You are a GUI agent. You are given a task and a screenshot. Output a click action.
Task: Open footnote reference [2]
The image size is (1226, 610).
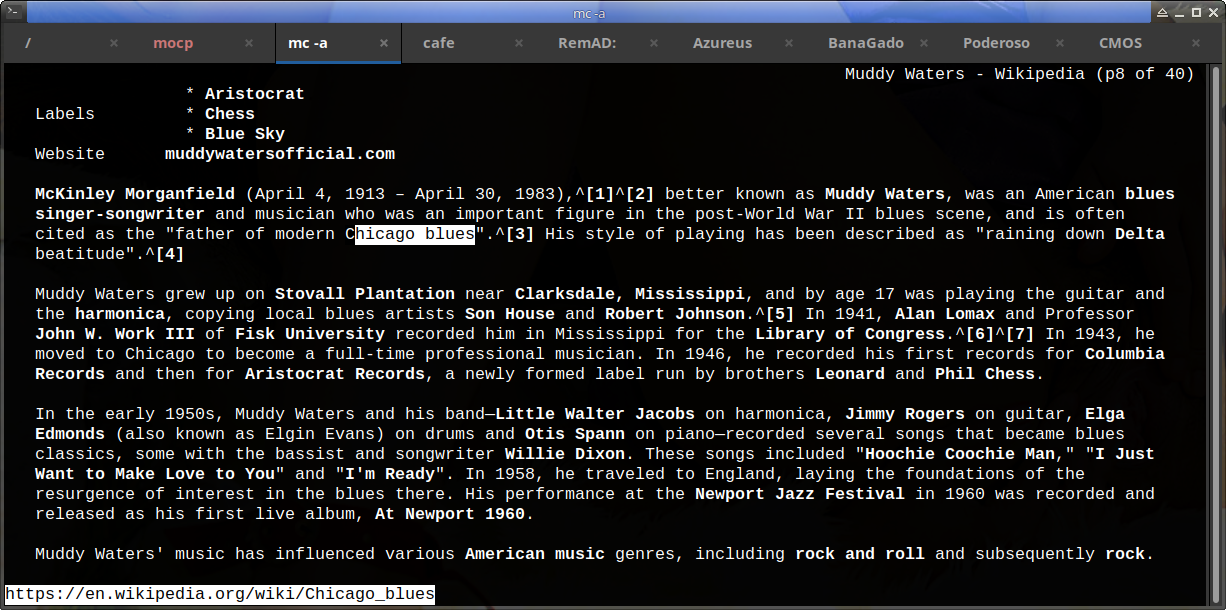click(640, 194)
